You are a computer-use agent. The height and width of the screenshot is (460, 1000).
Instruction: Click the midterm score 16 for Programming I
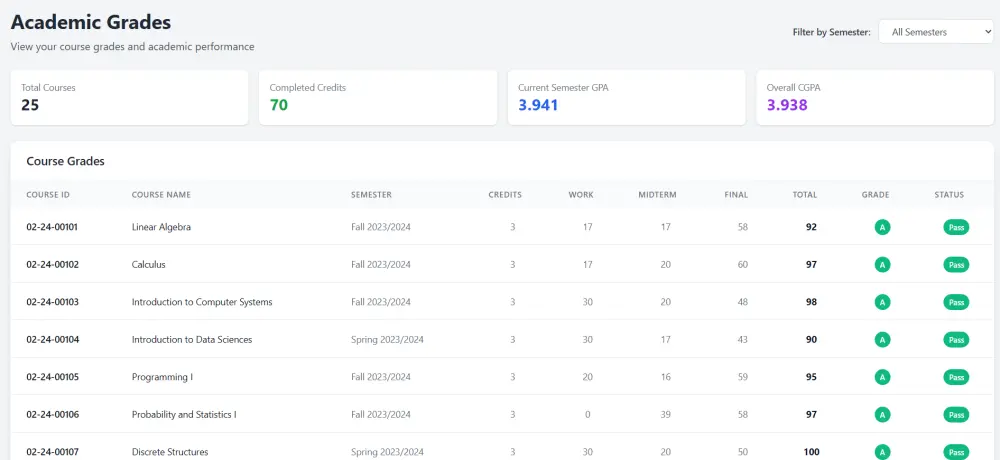[x=665, y=377]
